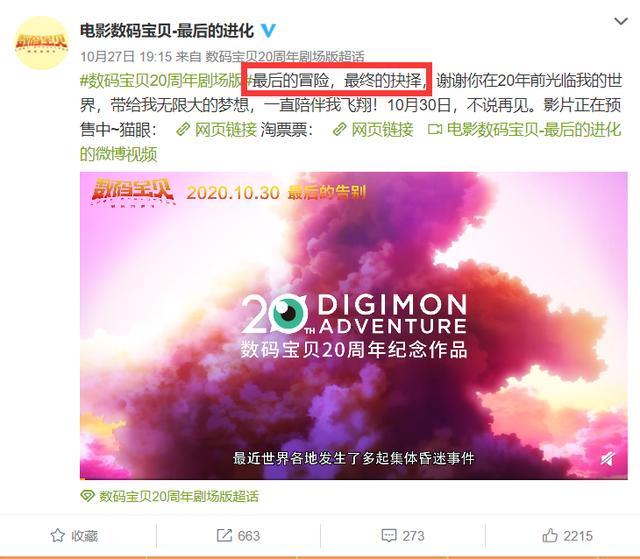Click the 收藏 favorite button
This screenshot has width=640, height=559.
74,535
